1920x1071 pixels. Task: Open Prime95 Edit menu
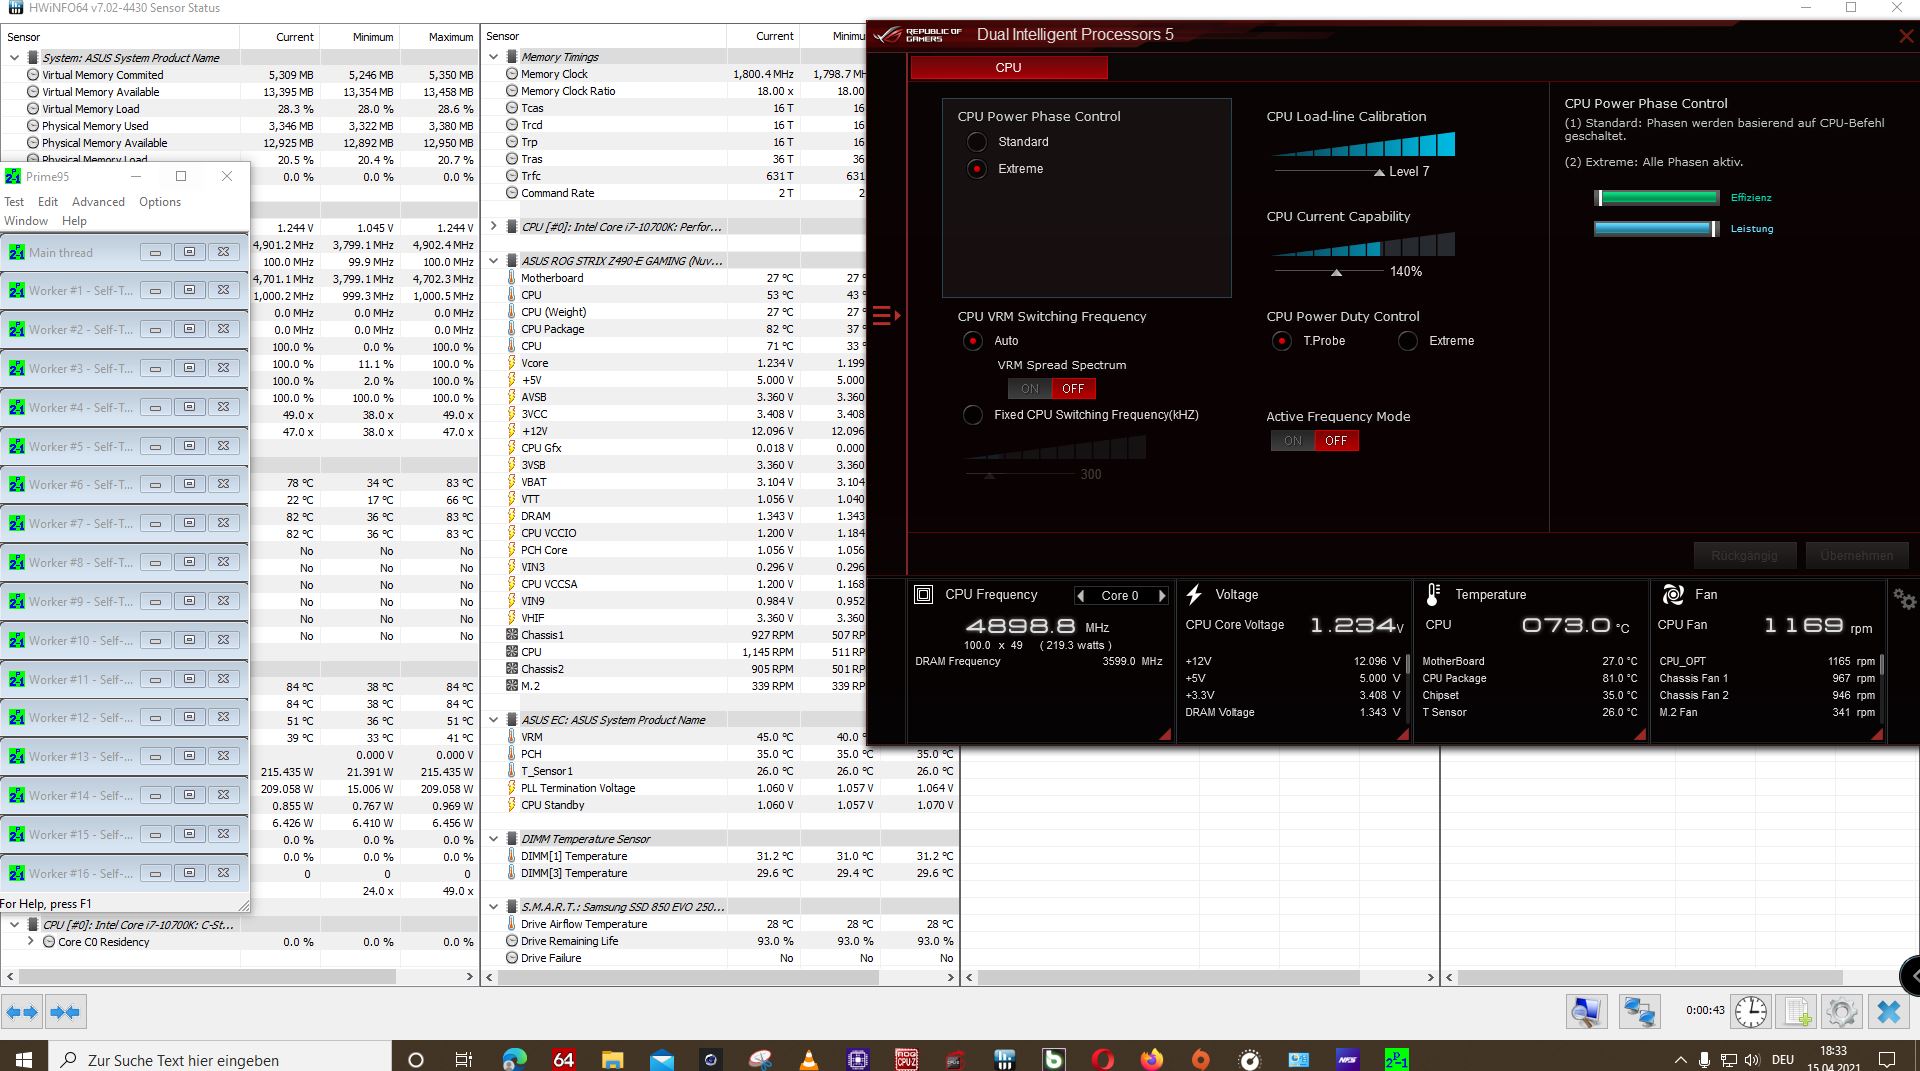(x=48, y=202)
